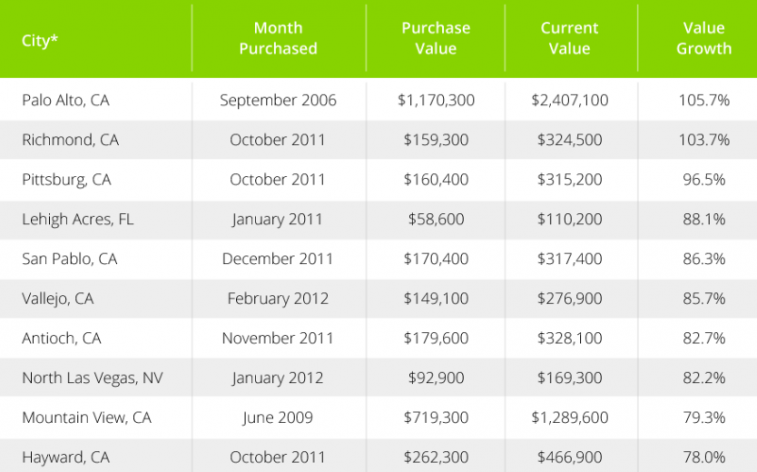Click the City column header

pos(41,42)
